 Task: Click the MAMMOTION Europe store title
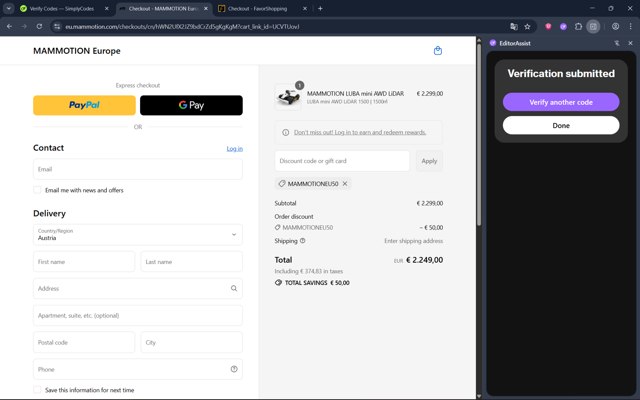(77, 51)
